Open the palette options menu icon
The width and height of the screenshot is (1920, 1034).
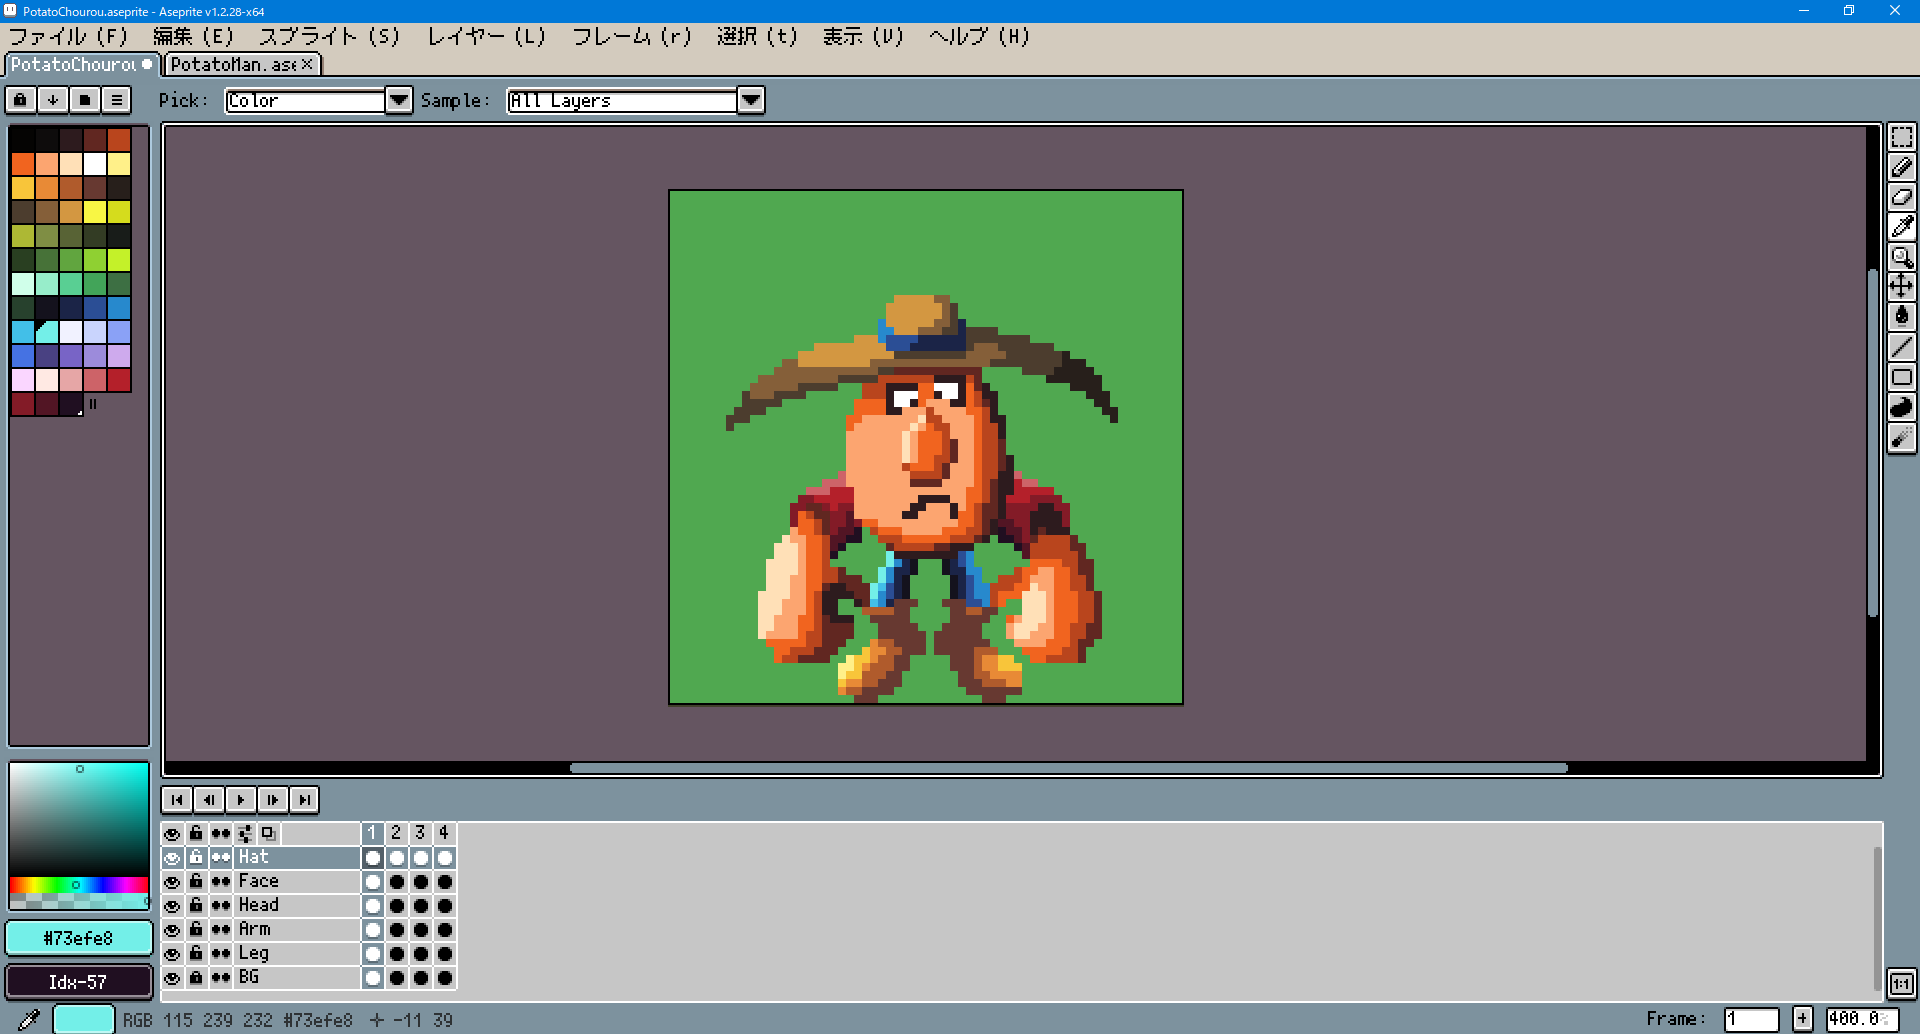click(116, 100)
